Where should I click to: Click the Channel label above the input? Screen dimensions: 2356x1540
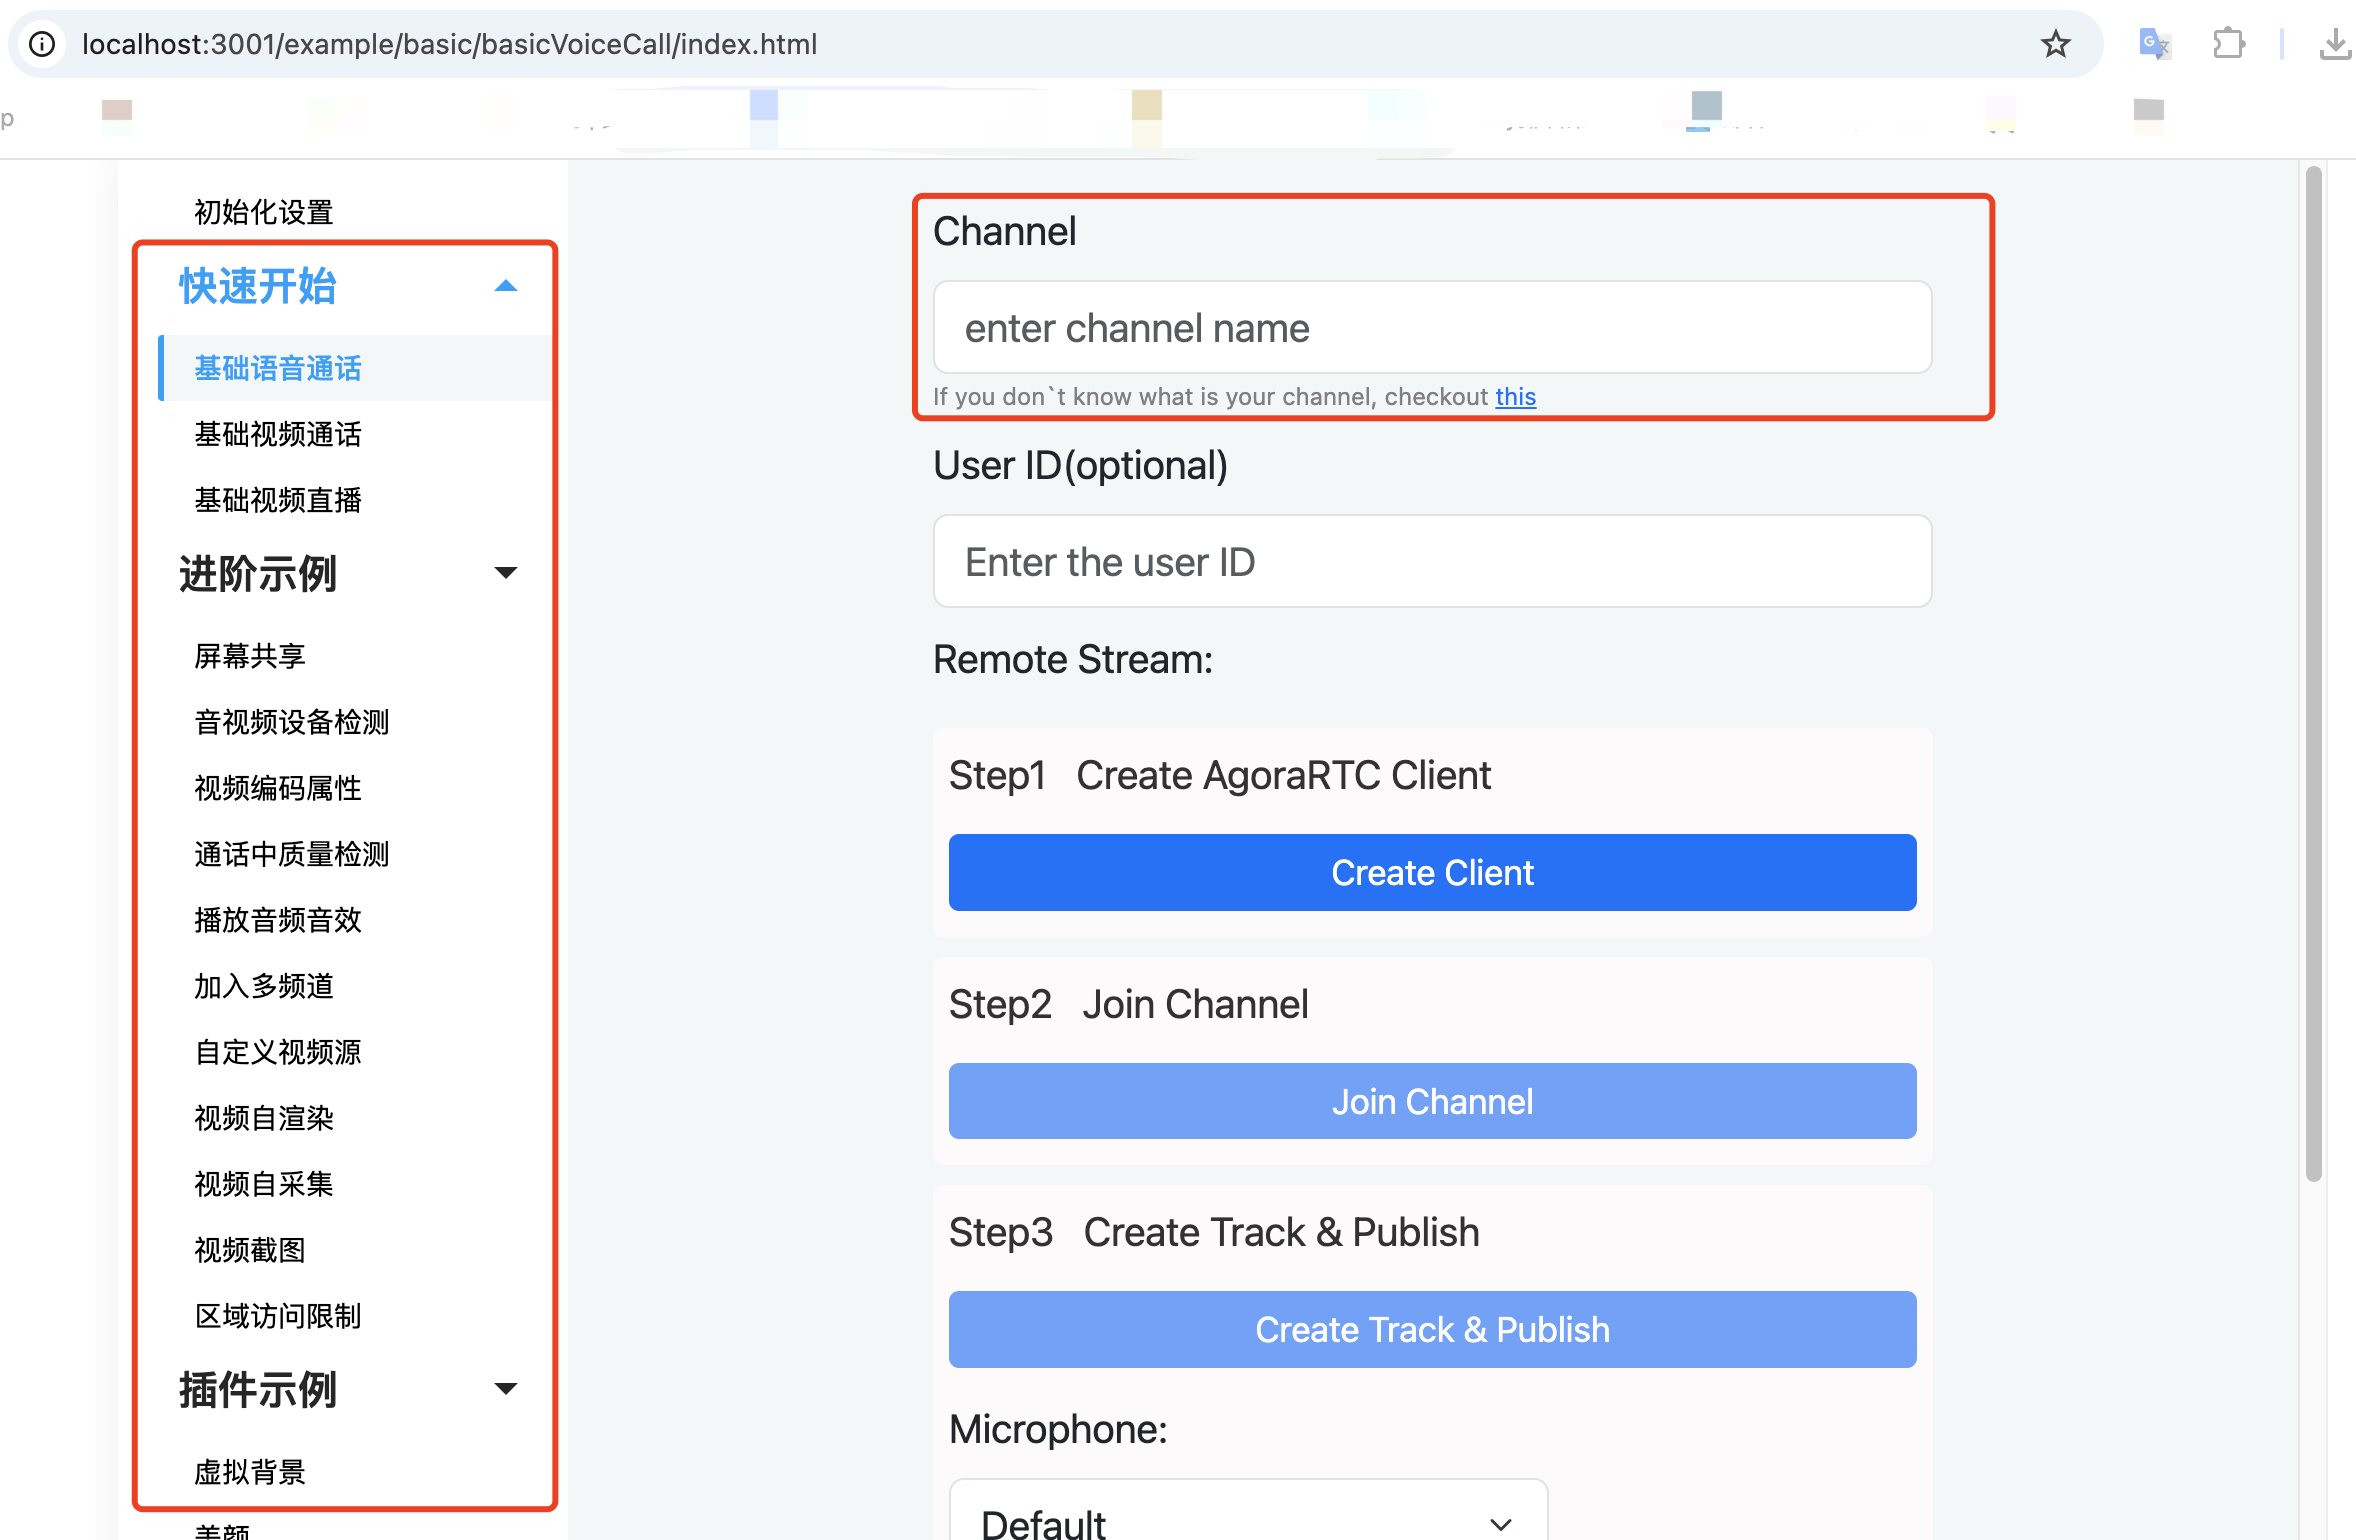pos(1005,232)
